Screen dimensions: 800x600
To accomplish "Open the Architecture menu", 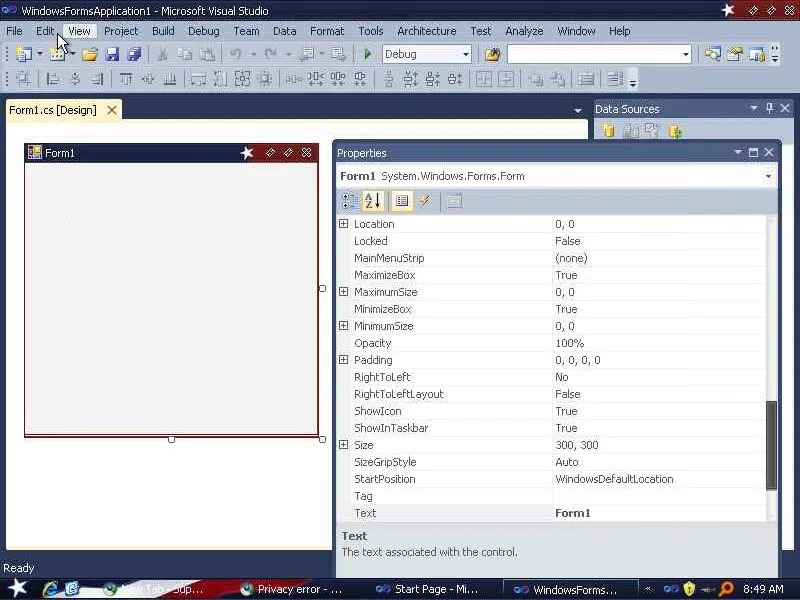I will [x=427, y=31].
